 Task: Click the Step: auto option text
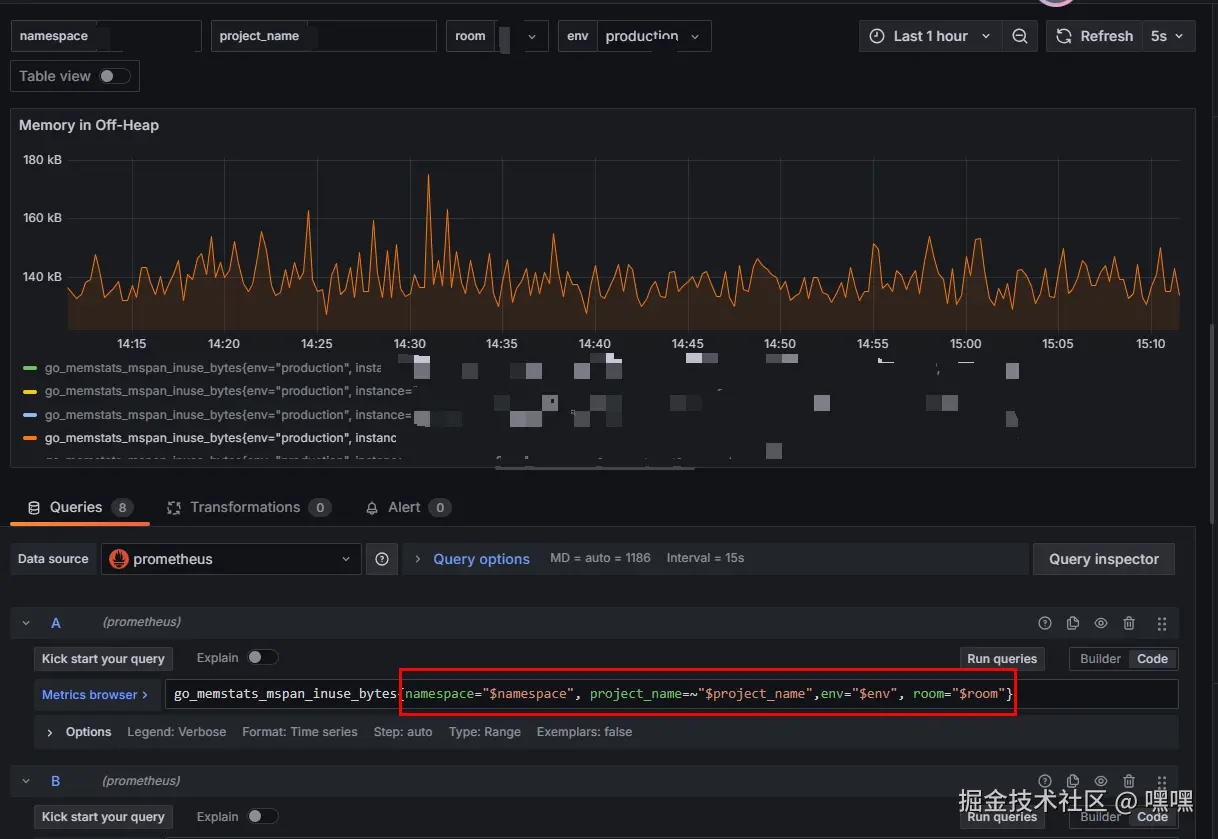point(403,732)
